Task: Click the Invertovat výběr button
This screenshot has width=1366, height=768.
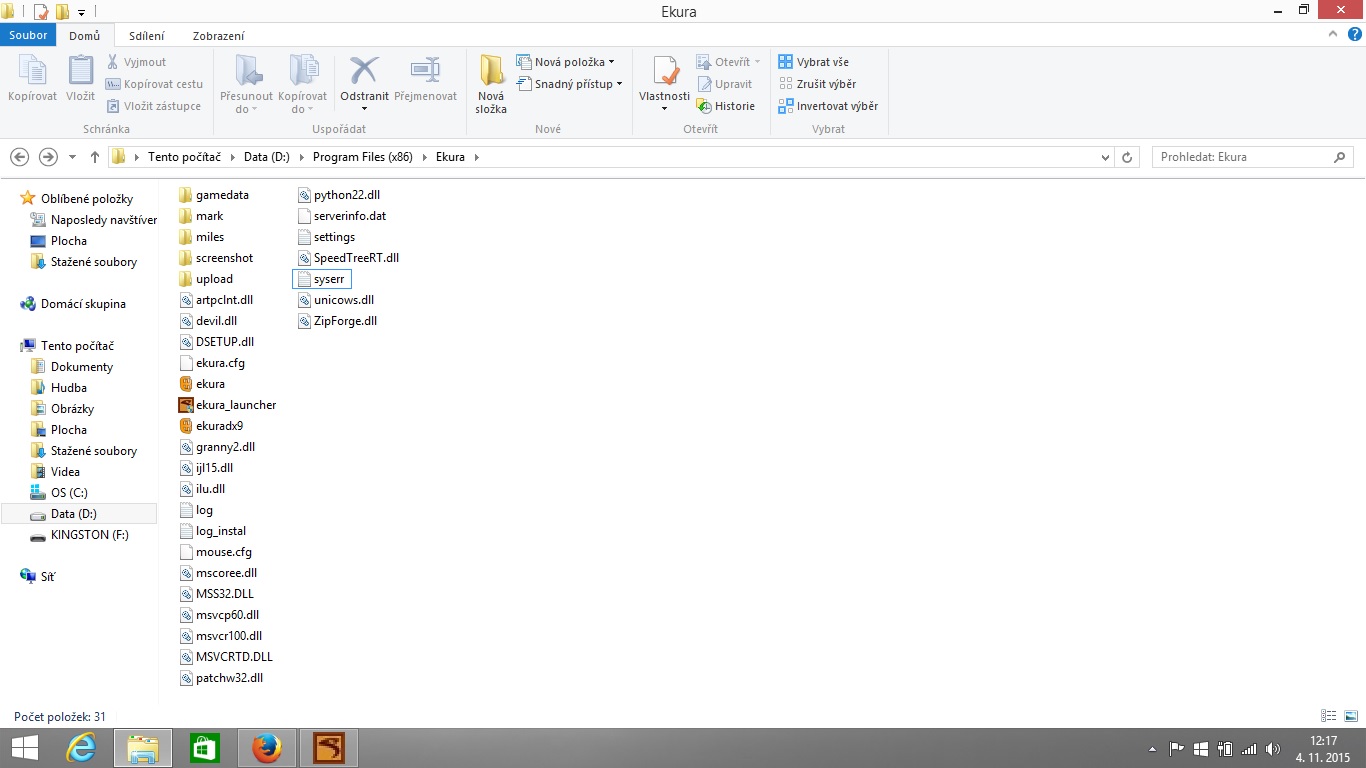Action: pos(828,106)
